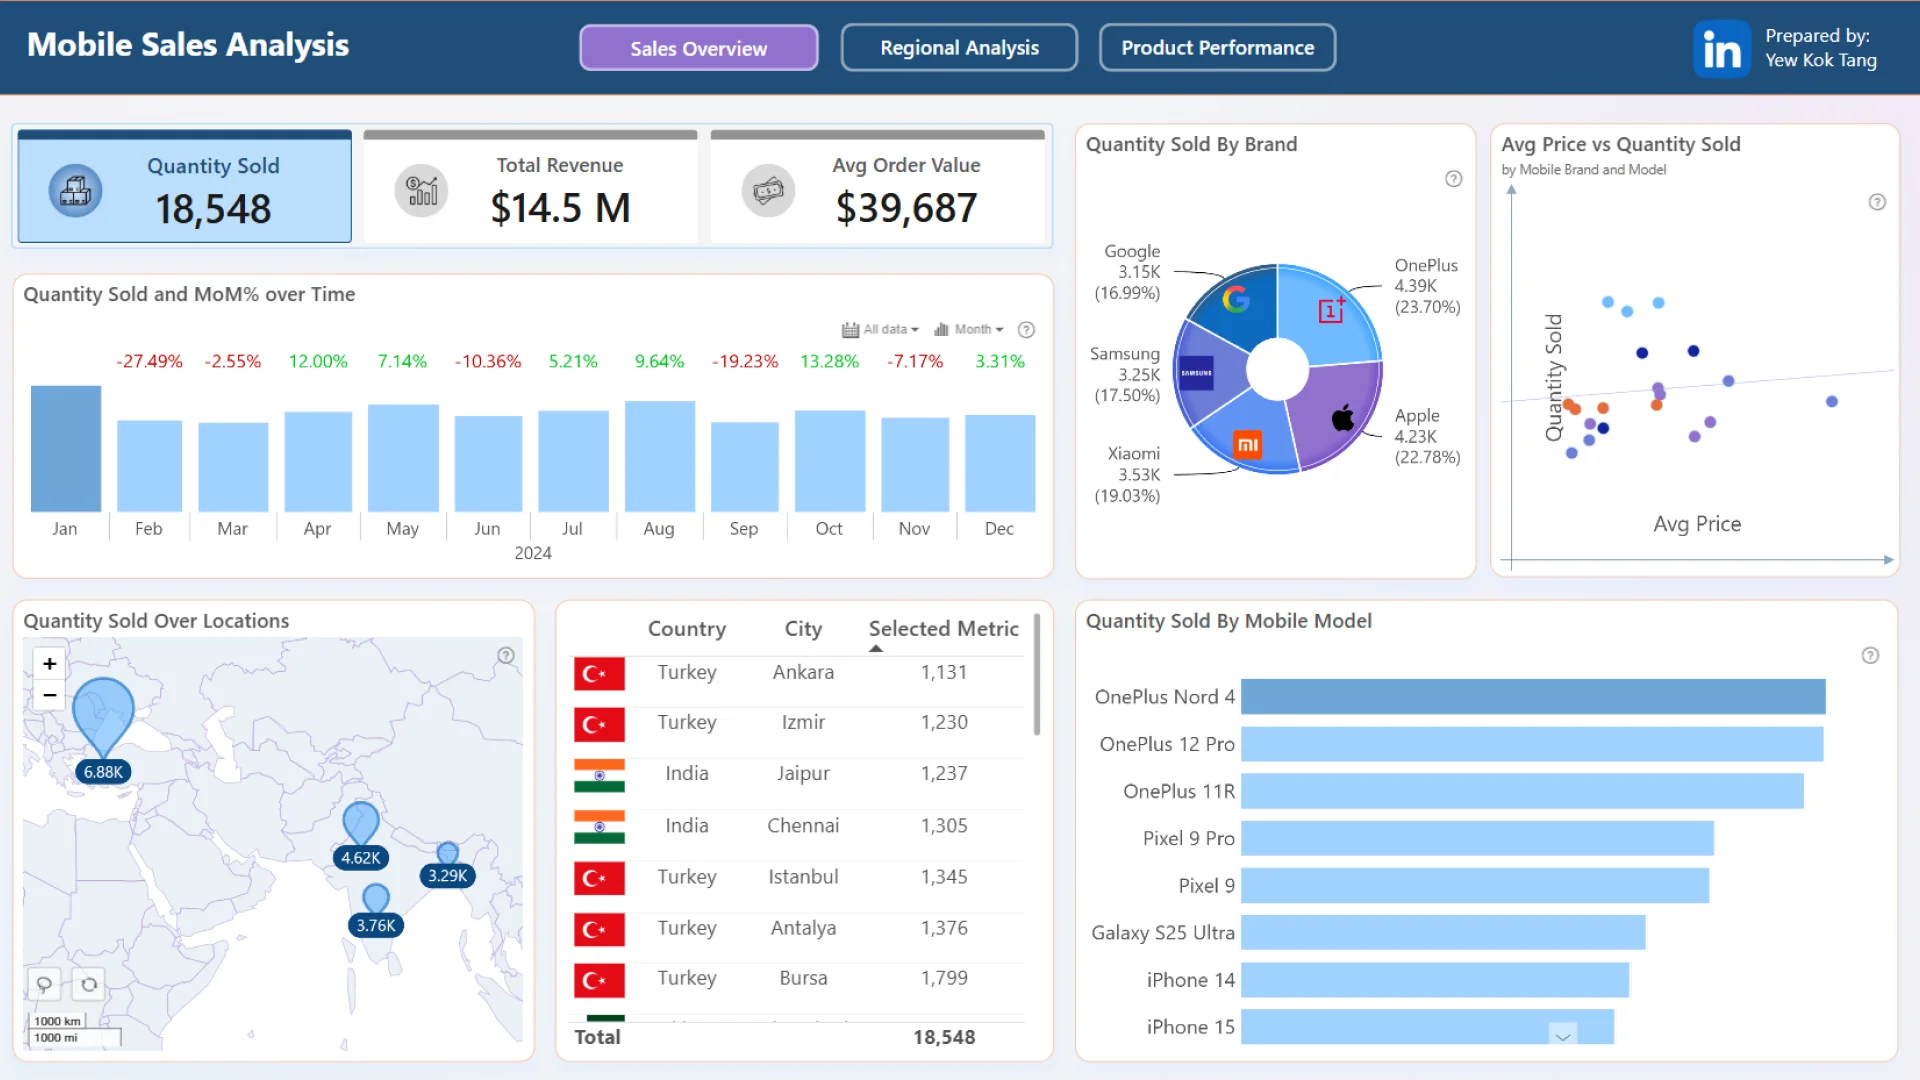Open the LinkedIn profile icon

coord(1721,49)
